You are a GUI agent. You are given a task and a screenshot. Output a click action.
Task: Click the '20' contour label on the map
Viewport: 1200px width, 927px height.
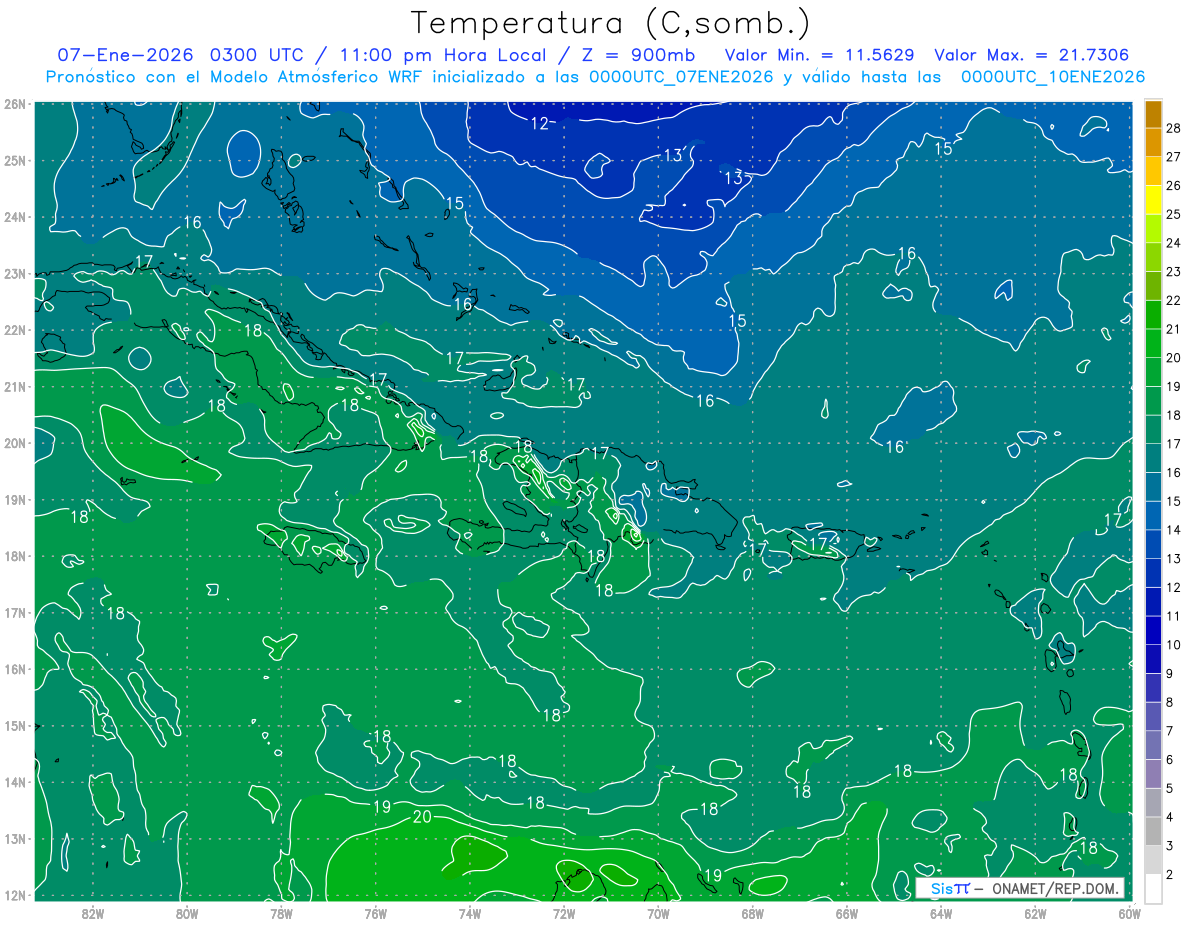click(421, 817)
